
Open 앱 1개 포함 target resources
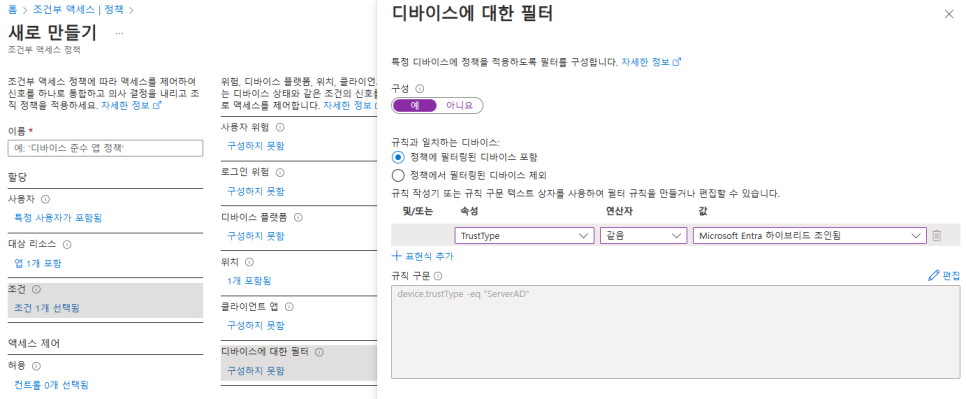(x=38, y=263)
